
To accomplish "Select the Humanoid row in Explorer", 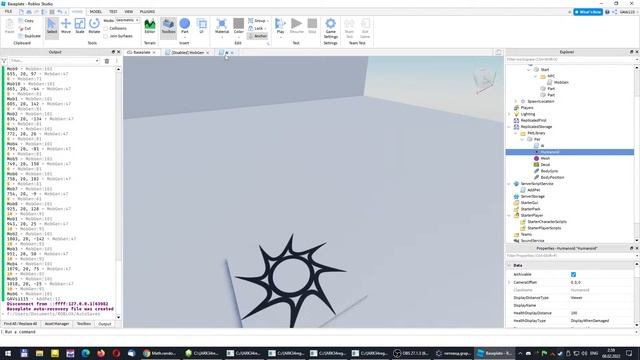I will (x=569, y=152).
